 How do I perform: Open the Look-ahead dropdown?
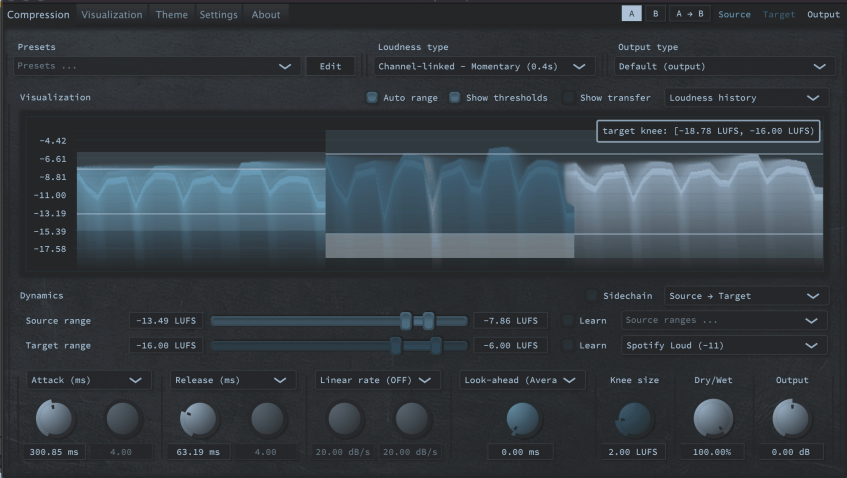tap(522, 380)
